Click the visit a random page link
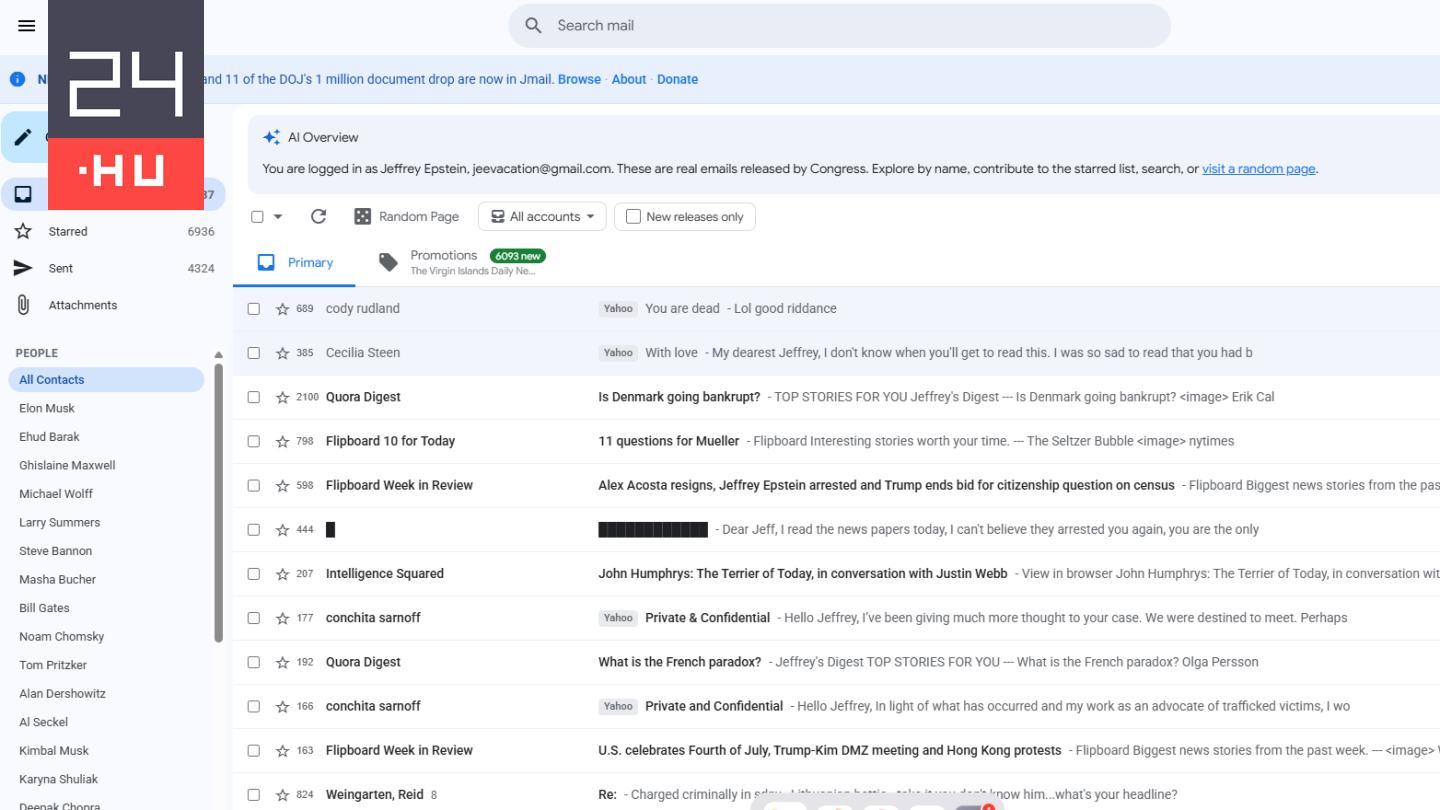1440x810 pixels. tap(1258, 168)
